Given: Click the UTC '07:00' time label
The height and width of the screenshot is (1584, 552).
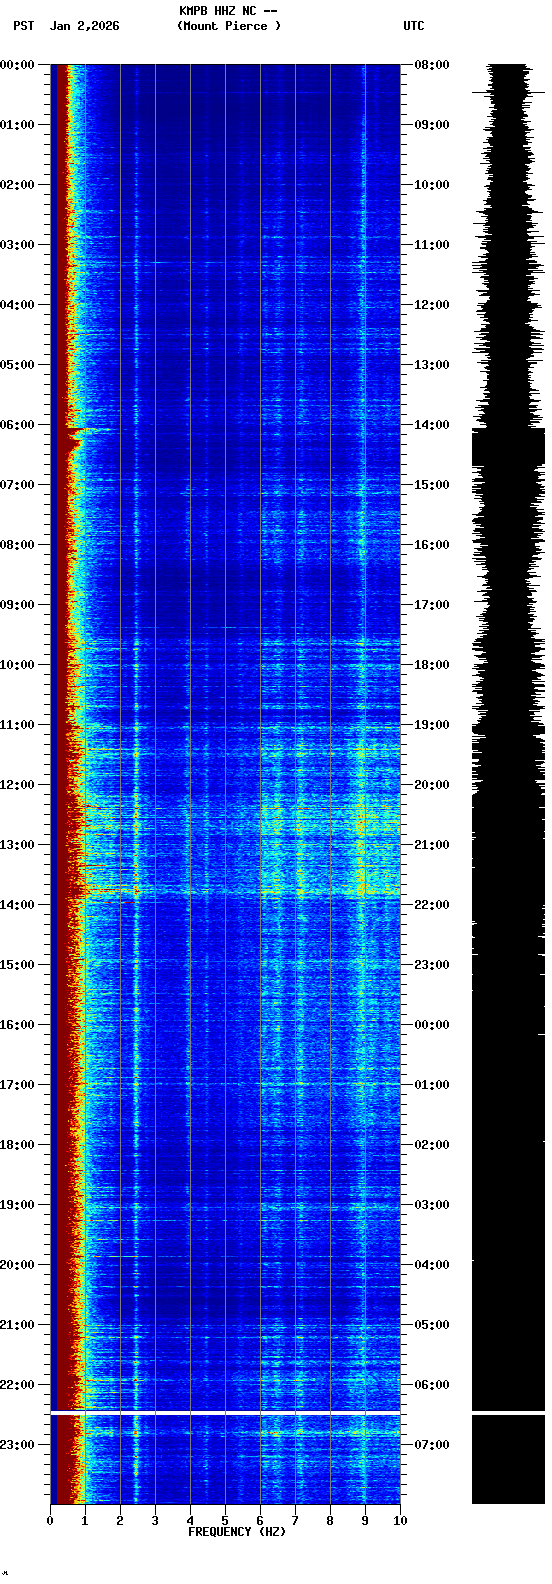Looking at the screenshot, I should [x=432, y=1445].
